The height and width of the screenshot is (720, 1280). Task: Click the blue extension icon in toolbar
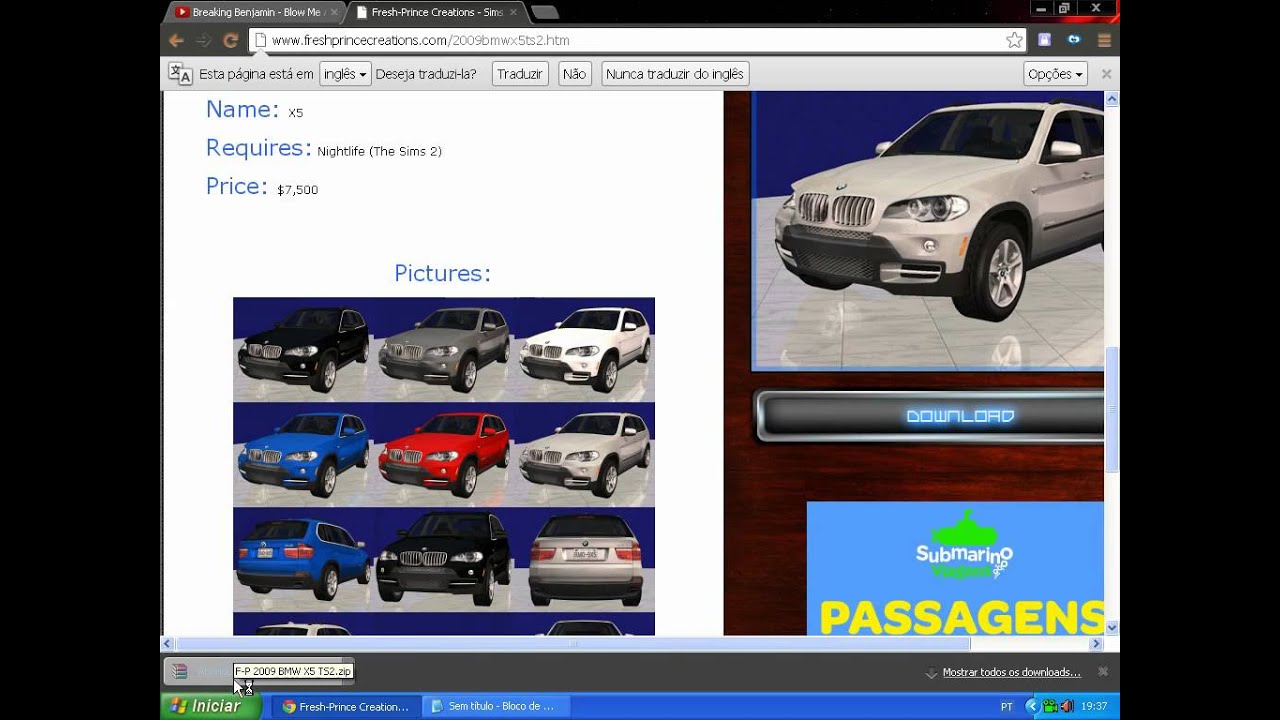(x=1074, y=40)
